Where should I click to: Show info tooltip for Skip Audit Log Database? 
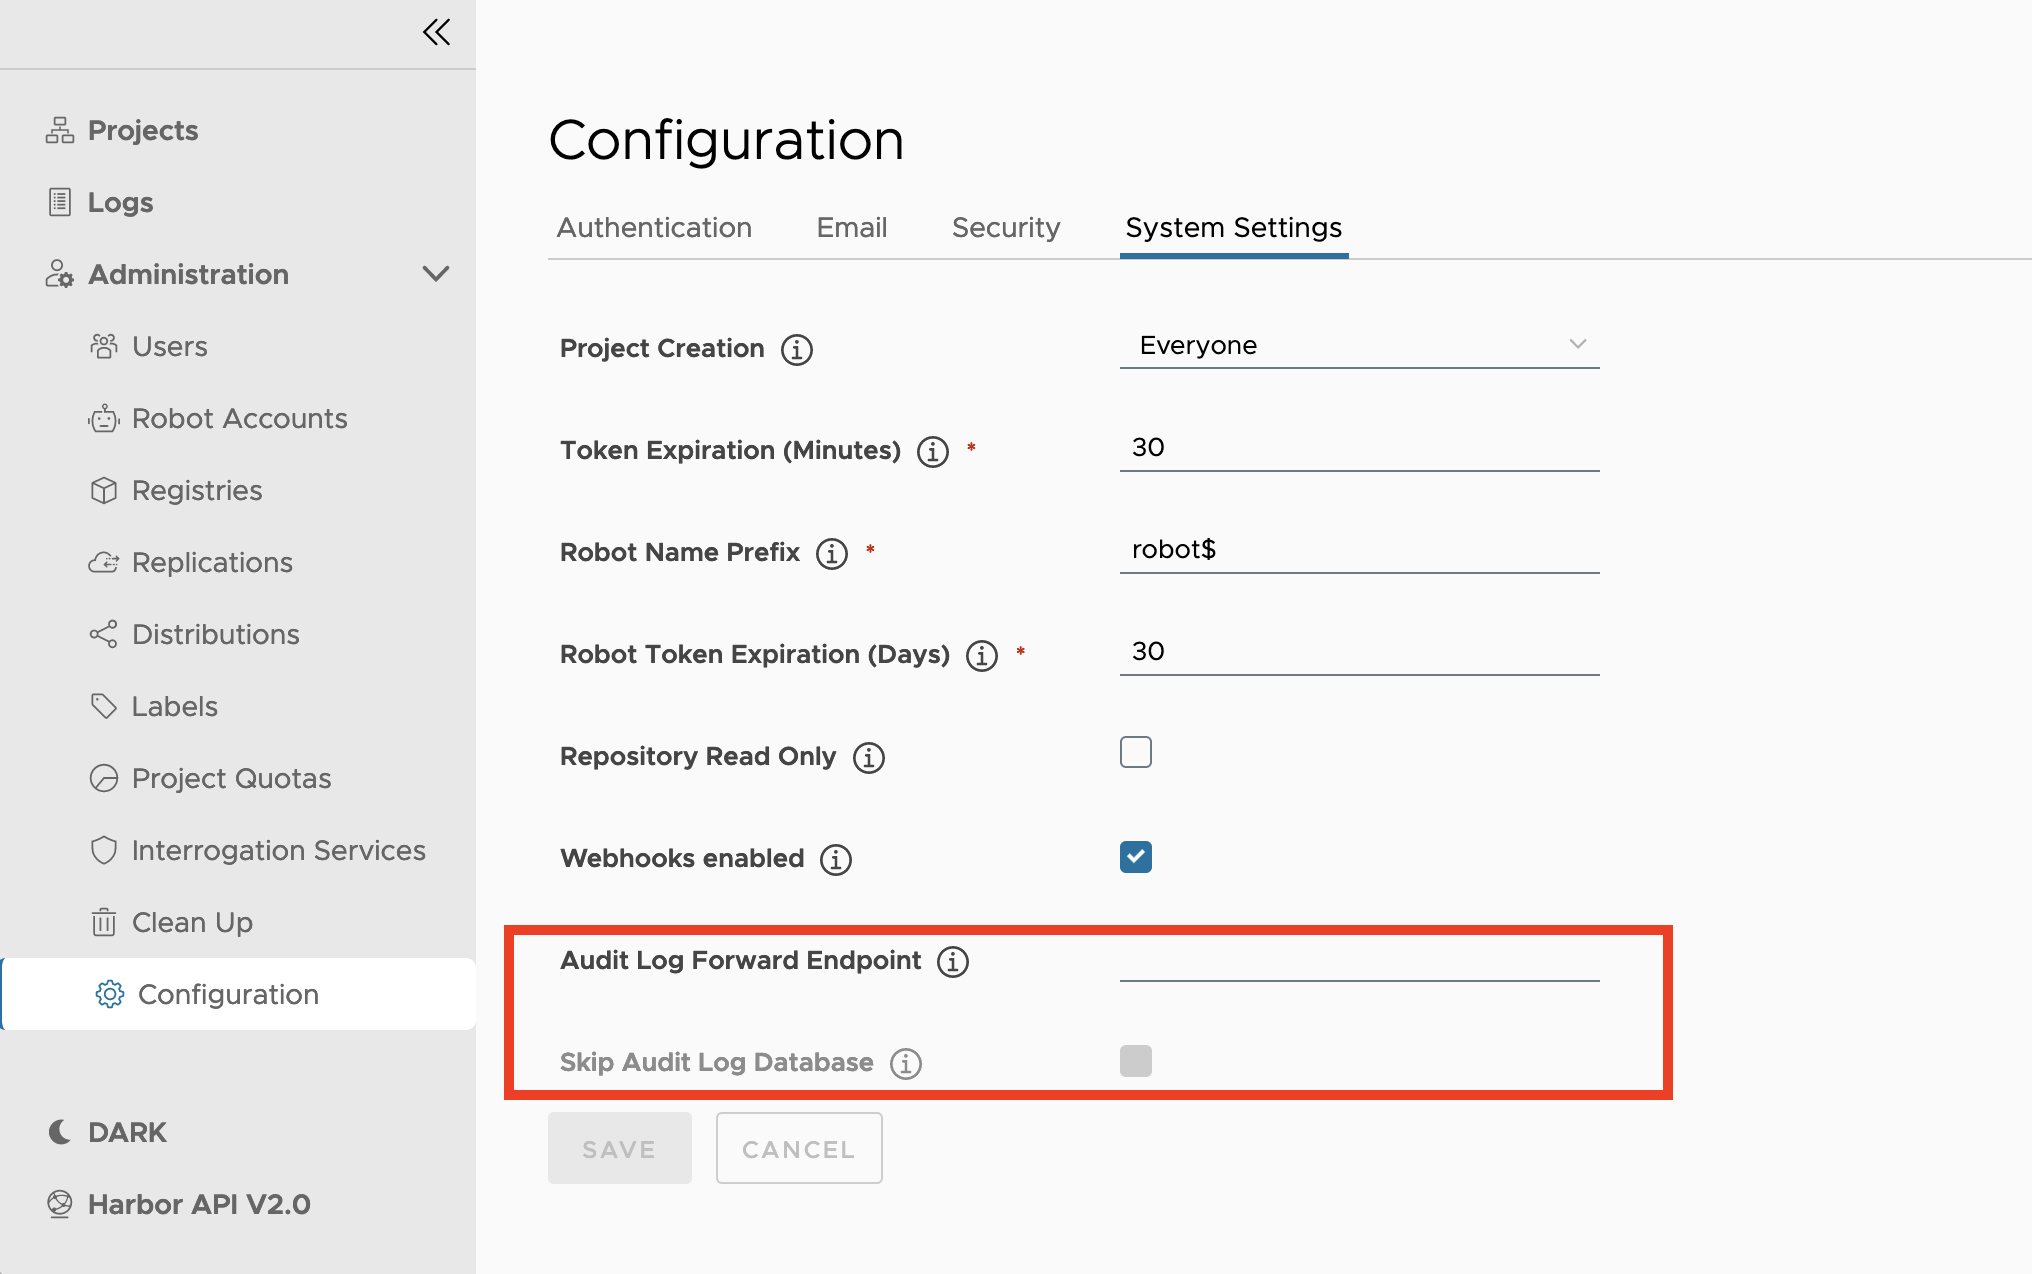[x=906, y=1064]
